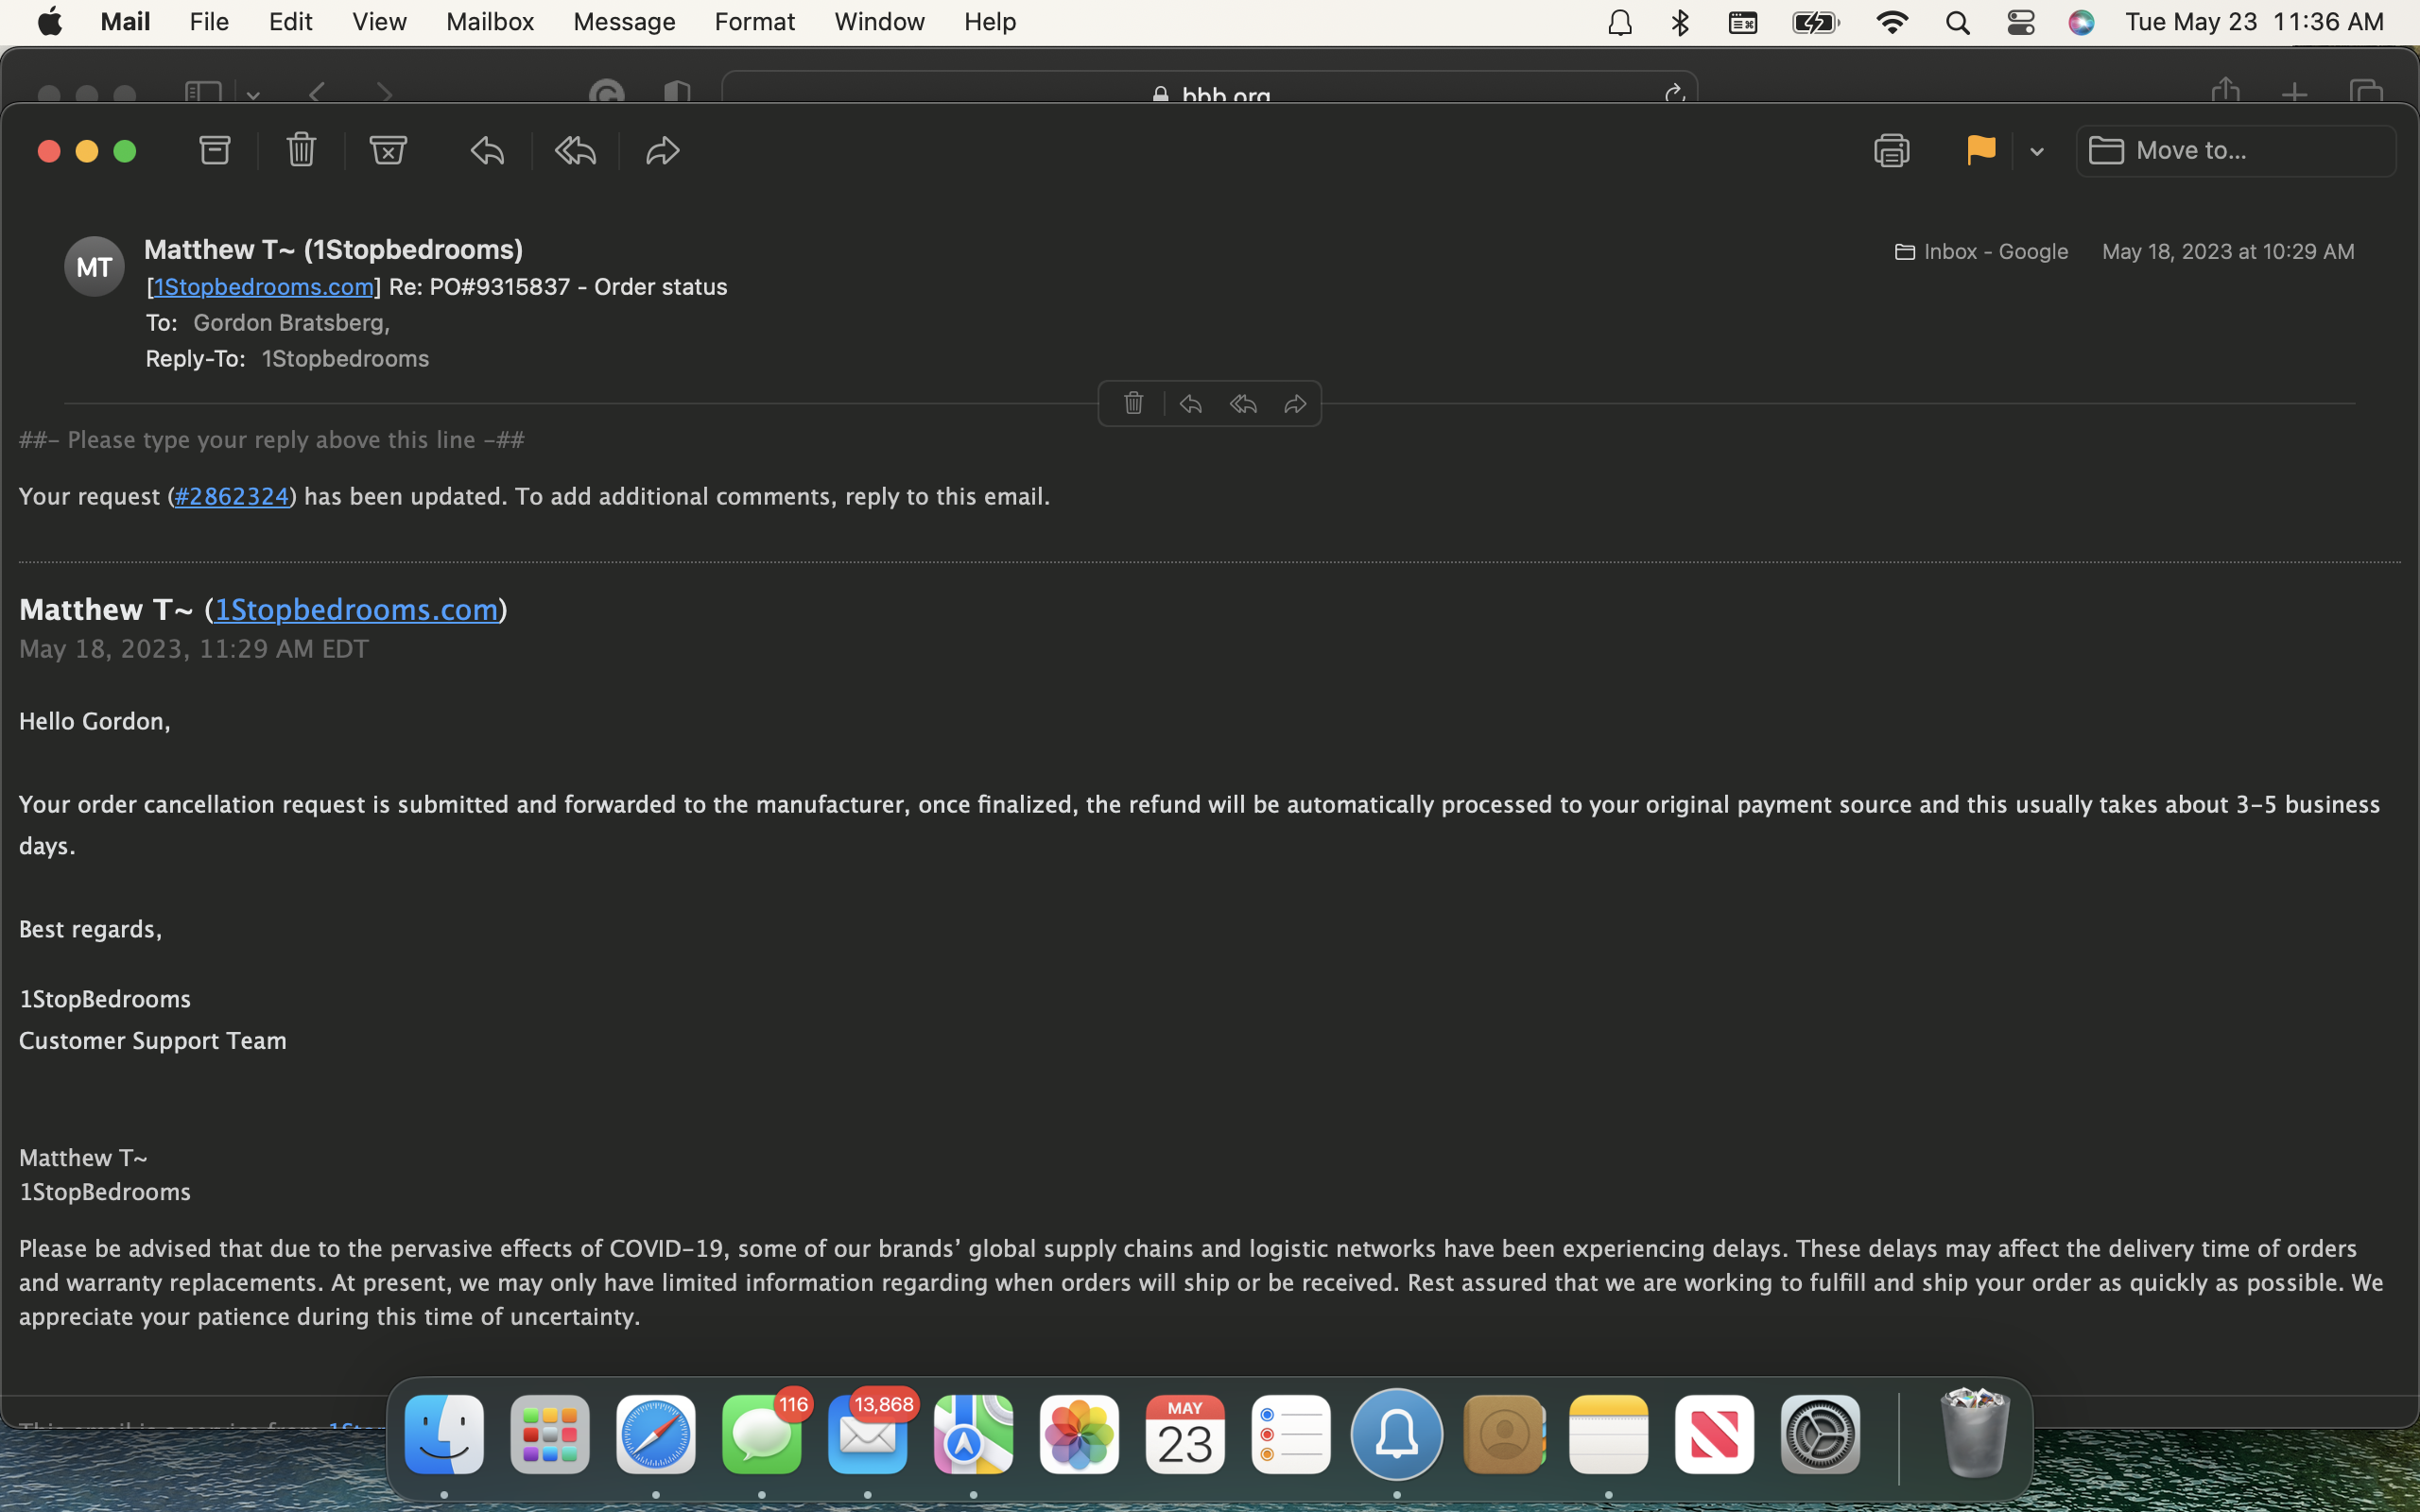This screenshot has width=2420, height=1512.
Task: Click the small trash icon in header bar
Action: coord(1133,403)
